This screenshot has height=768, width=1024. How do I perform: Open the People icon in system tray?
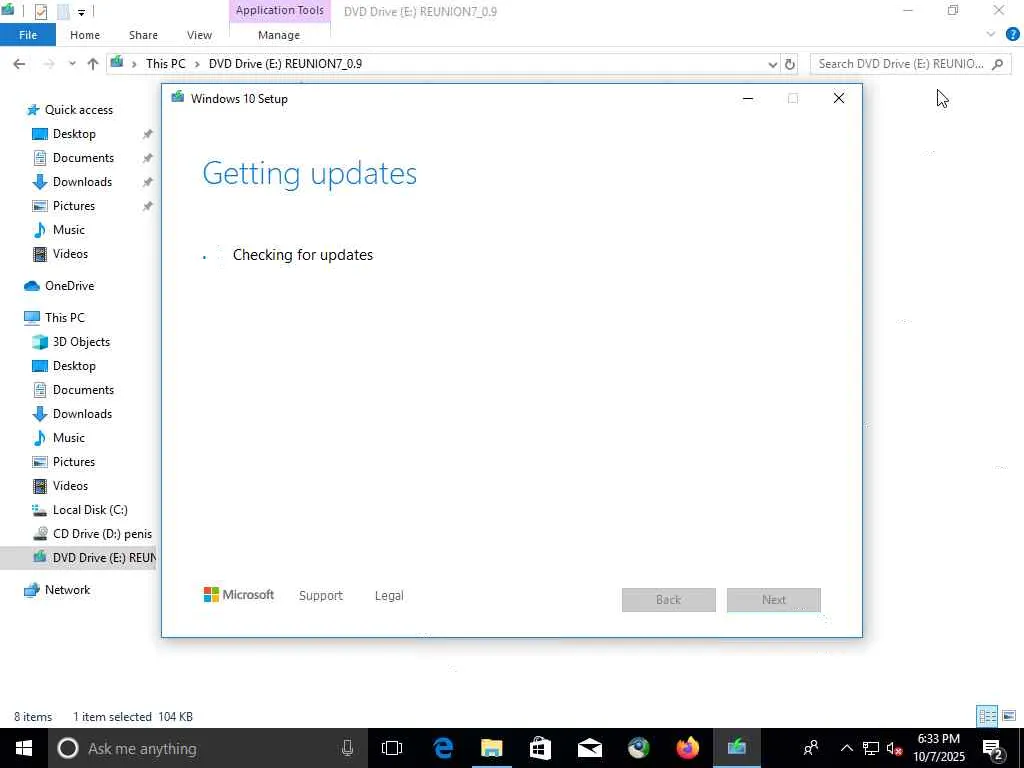(x=810, y=748)
